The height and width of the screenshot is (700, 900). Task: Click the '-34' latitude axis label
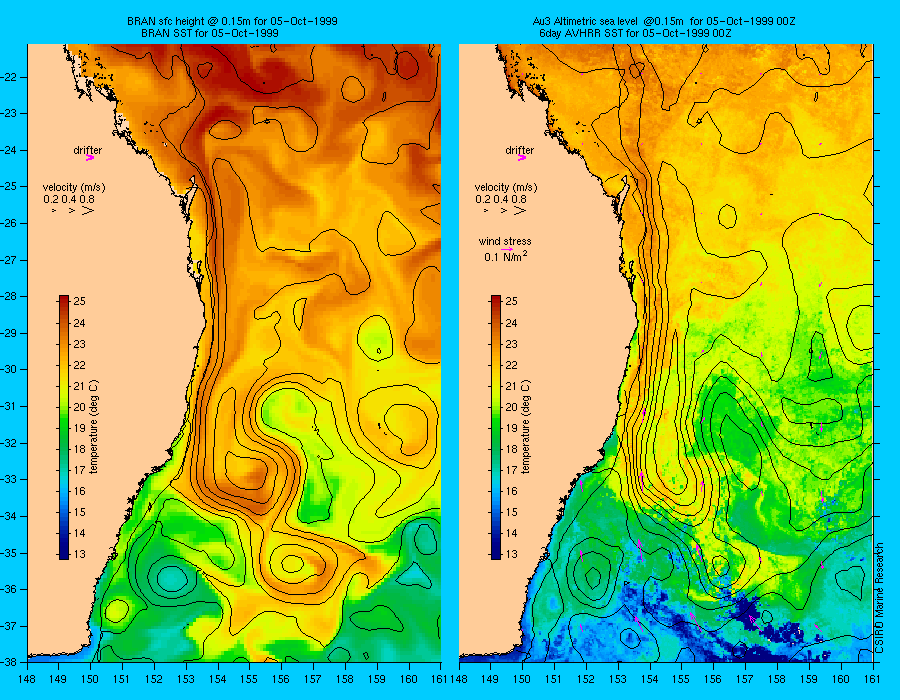pyautogui.click(x=9, y=516)
